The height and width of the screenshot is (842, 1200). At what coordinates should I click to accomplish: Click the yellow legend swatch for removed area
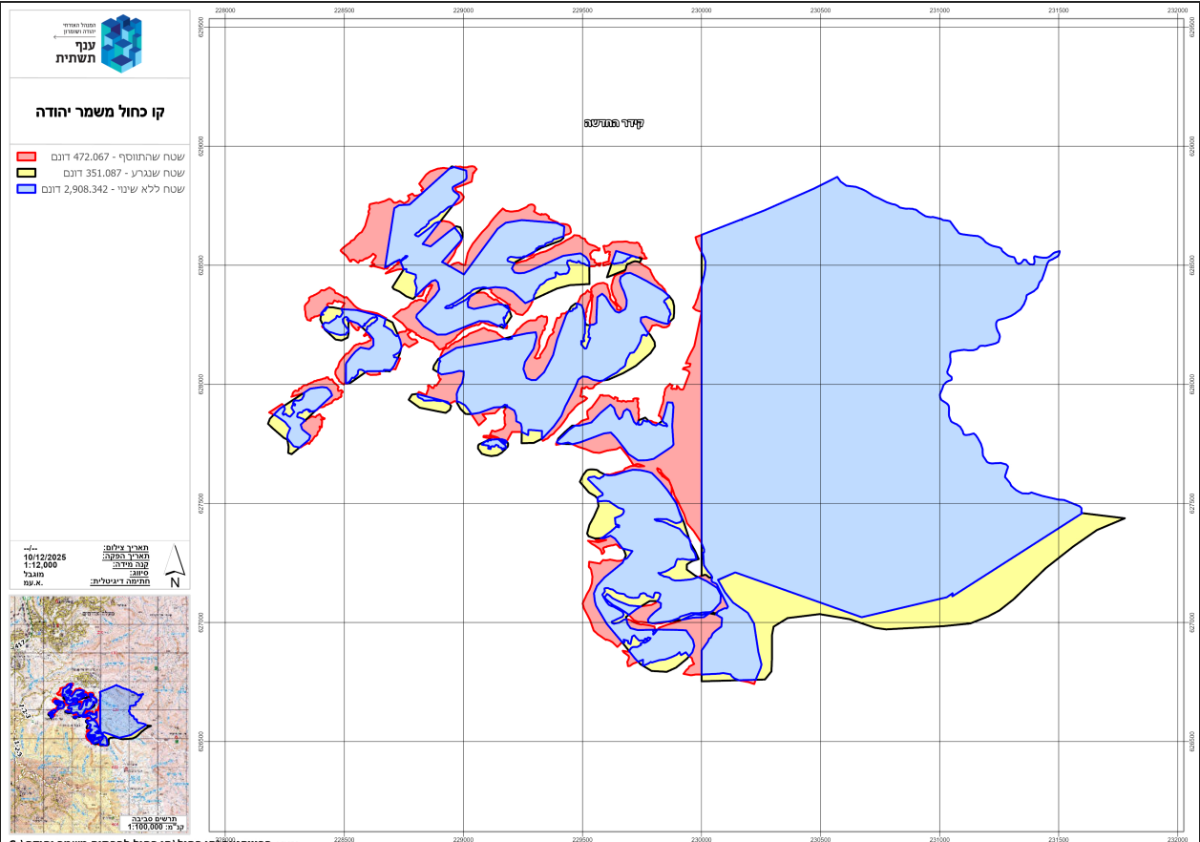tap(27, 173)
